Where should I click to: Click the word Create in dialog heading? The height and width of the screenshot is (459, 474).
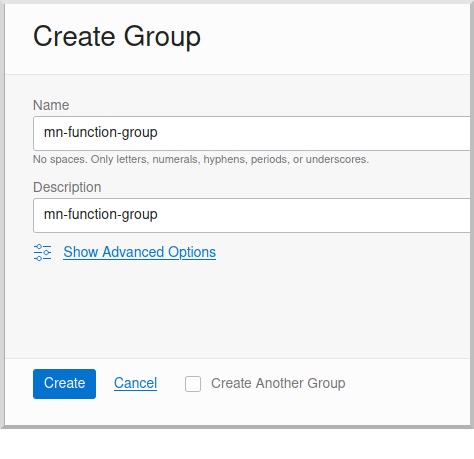74,36
